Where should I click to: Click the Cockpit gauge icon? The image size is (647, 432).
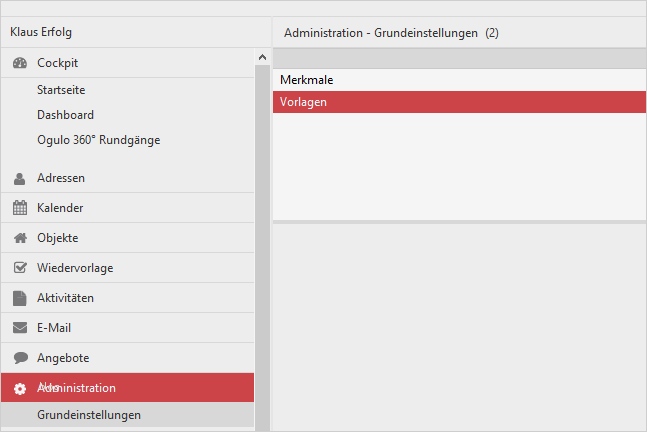tap(19, 63)
